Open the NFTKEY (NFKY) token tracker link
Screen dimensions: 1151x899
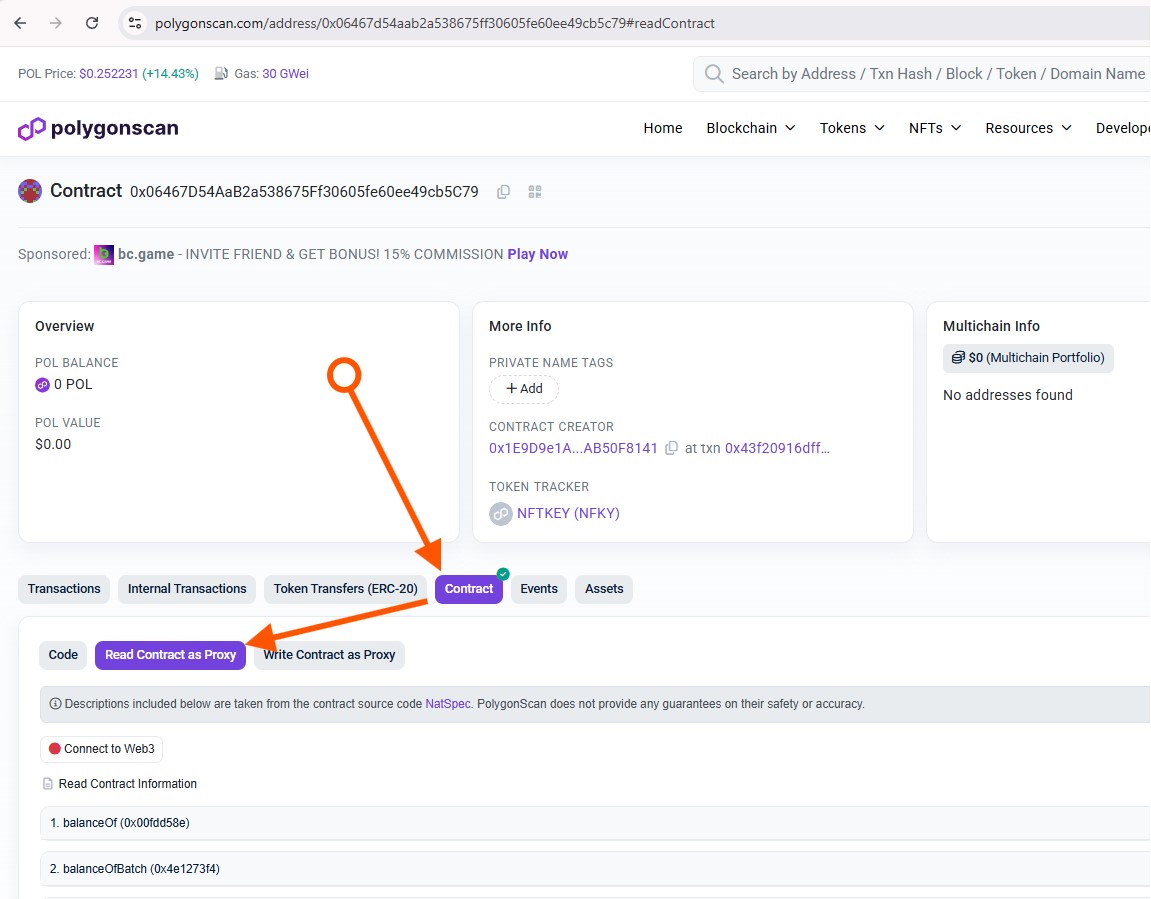tap(568, 513)
